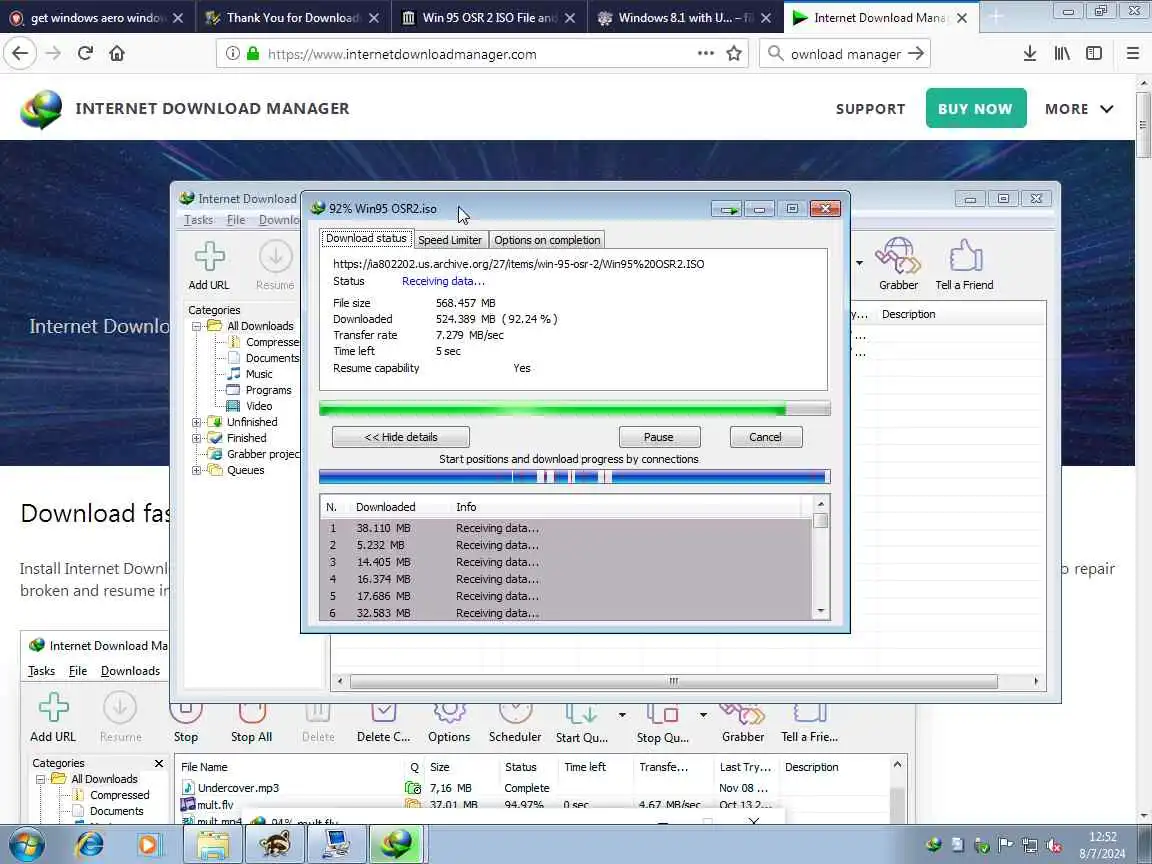Open Windows Media Player taskbar icon
This screenshot has width=1152, height=864.
point(148,844)
